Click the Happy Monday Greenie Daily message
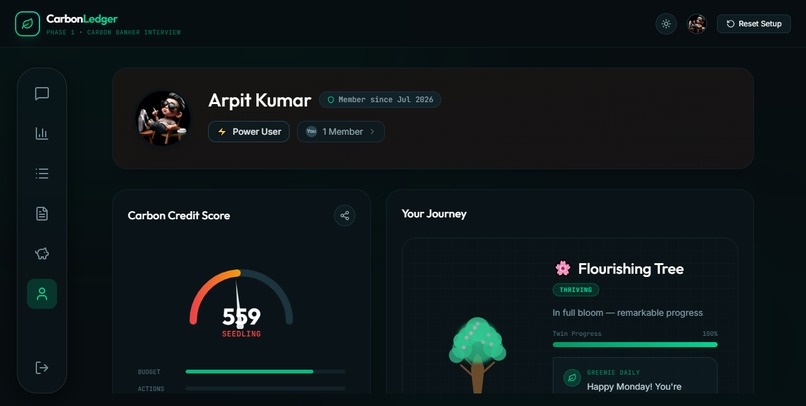This screenshot has width=806, height=406. (x=634, y=386)
